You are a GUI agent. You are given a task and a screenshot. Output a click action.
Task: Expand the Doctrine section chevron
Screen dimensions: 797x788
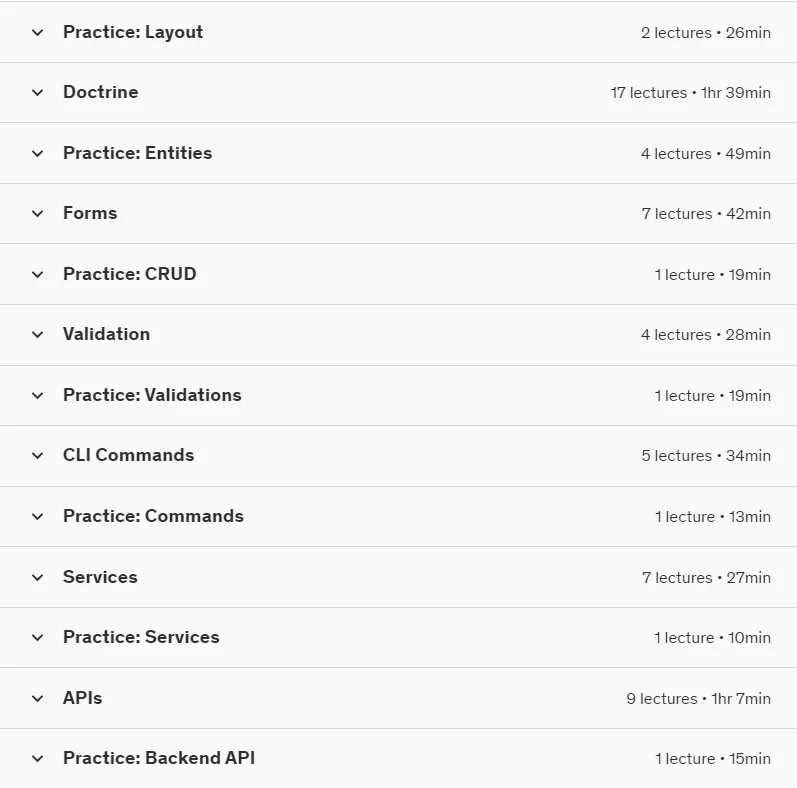(37, 93)
